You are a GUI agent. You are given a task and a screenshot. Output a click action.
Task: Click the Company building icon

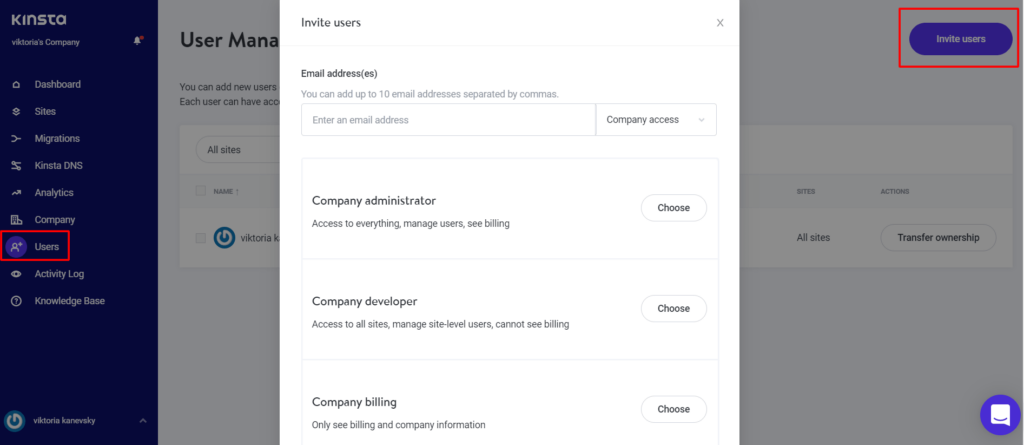click(16, 220)
